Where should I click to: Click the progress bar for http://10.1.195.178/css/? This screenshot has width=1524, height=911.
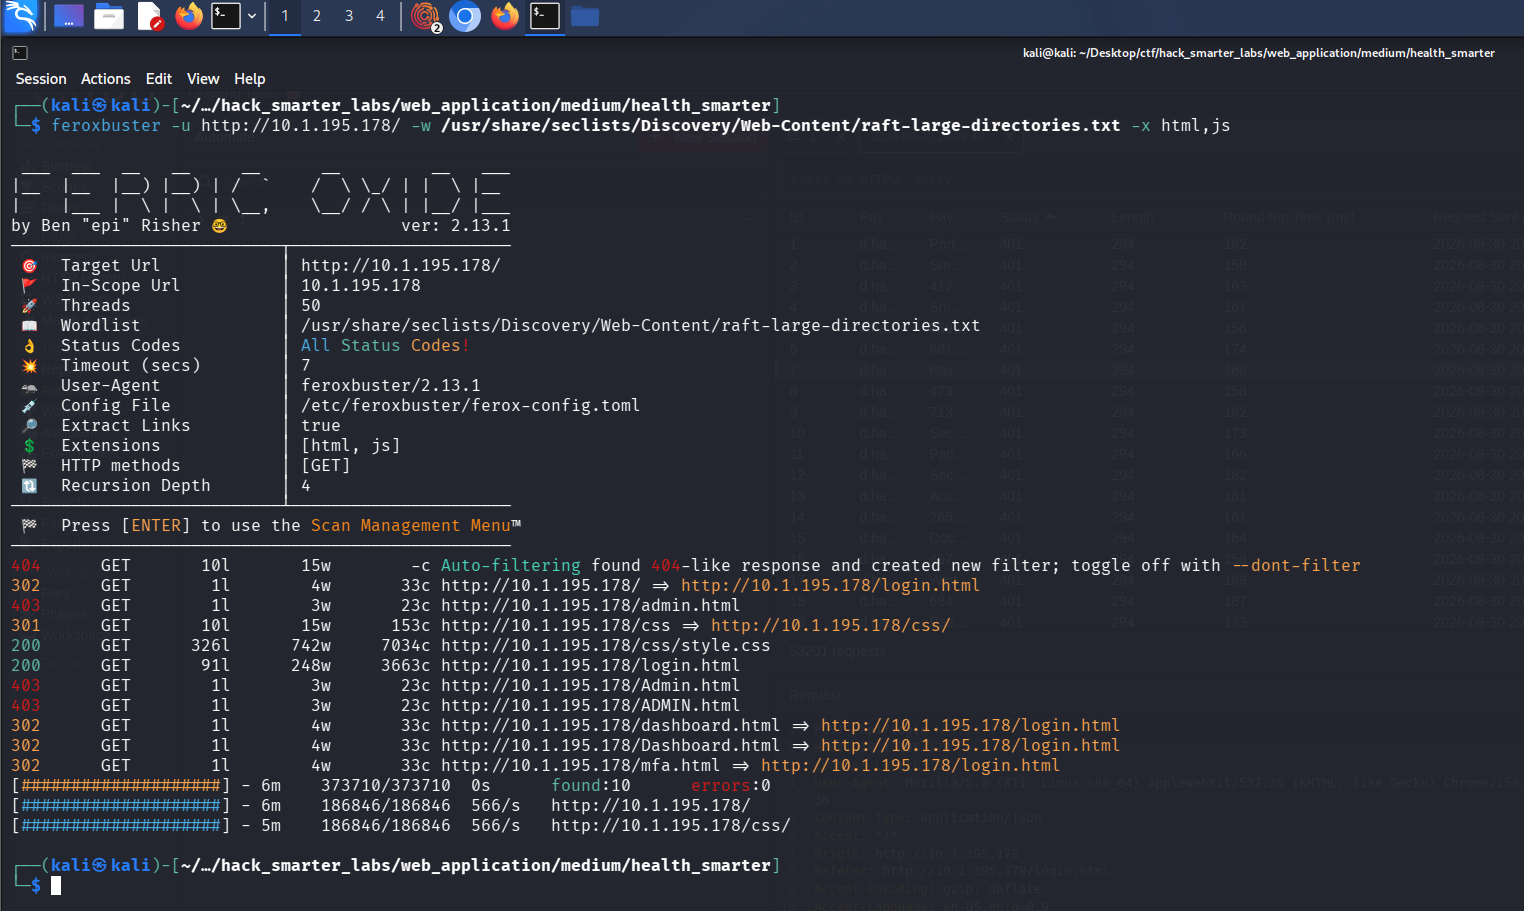pyautogui.click(x=121, y=825)
